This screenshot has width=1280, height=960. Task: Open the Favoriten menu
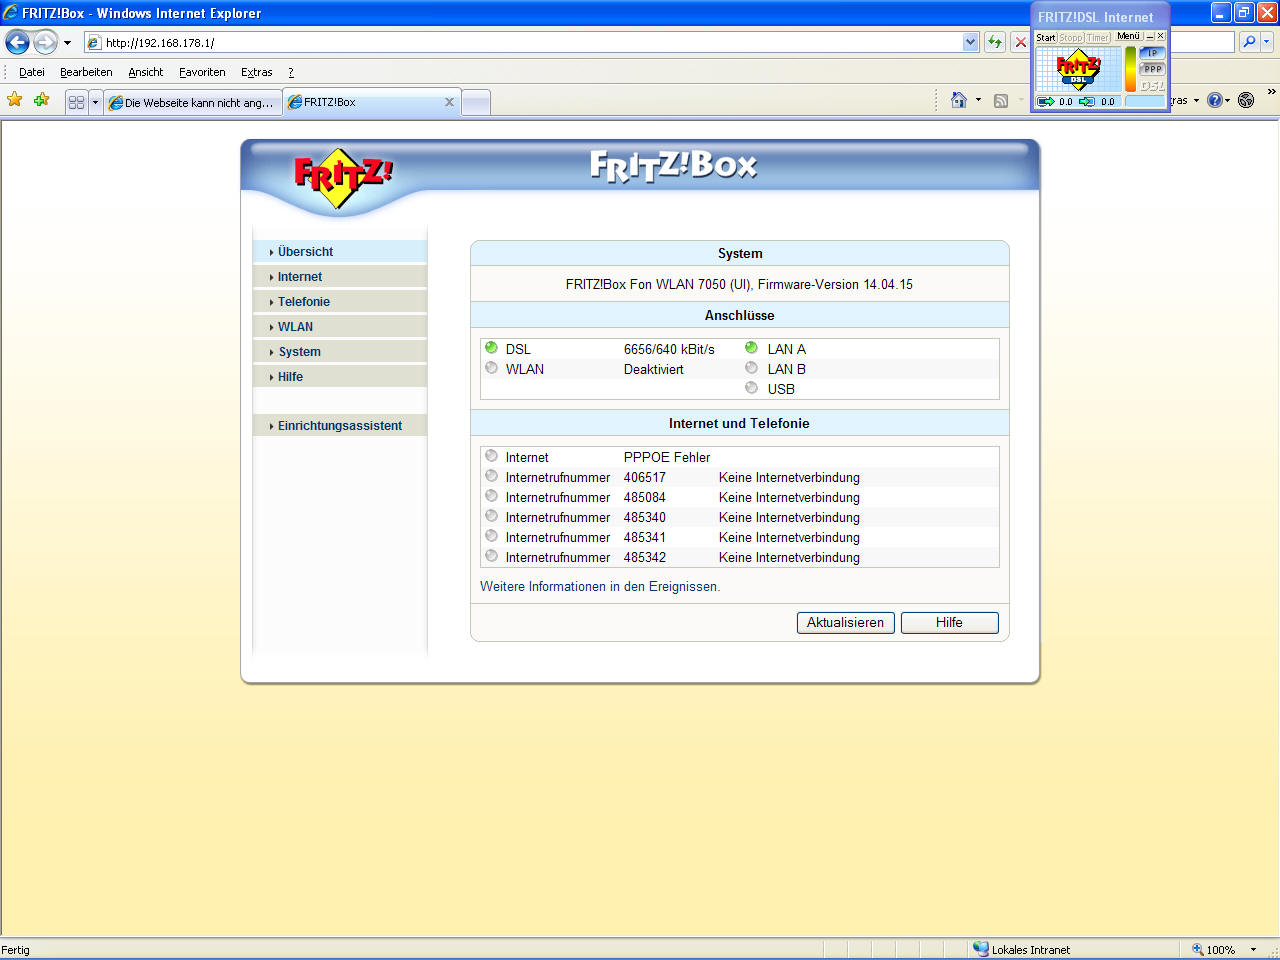click(x=202, y=72)
